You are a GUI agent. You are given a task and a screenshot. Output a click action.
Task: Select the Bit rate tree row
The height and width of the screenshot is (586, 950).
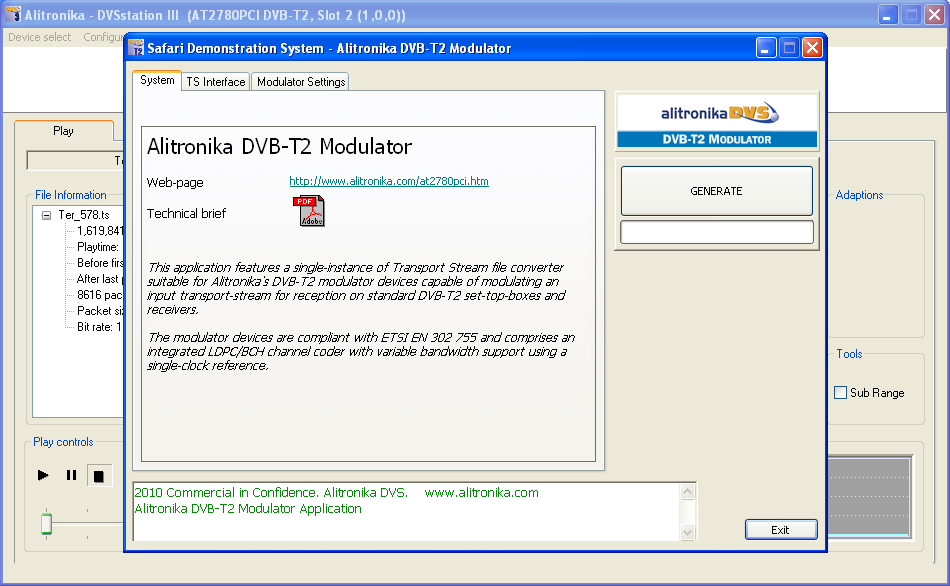point(99,327)
